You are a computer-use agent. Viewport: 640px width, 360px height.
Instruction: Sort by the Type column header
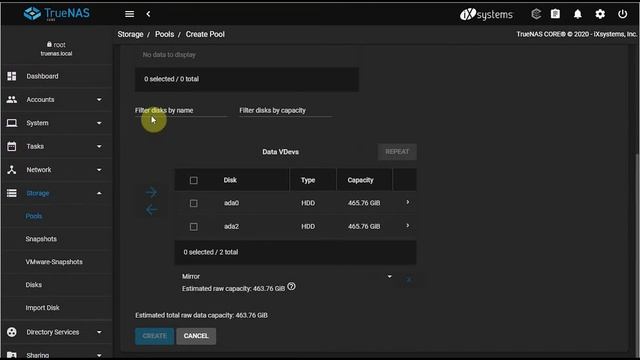(308, 180)
